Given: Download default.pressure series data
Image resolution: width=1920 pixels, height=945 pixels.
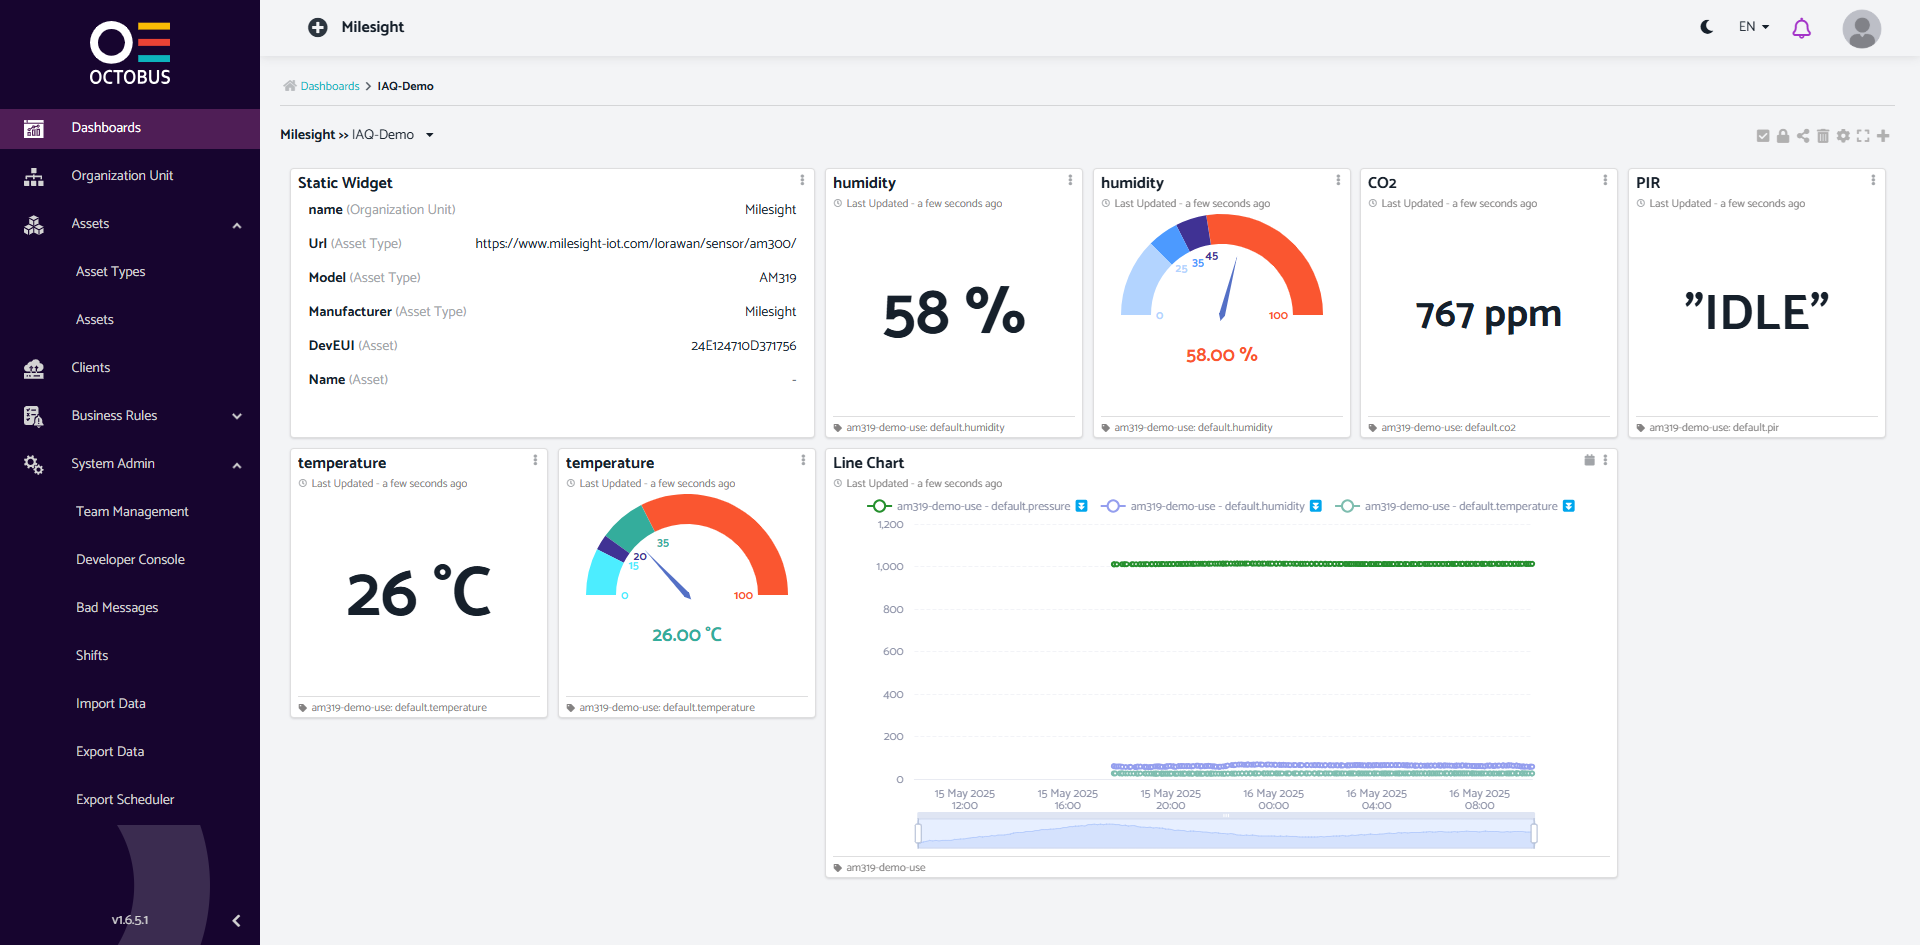Looking at the screenshot, I should click(x=1081, y=506).
